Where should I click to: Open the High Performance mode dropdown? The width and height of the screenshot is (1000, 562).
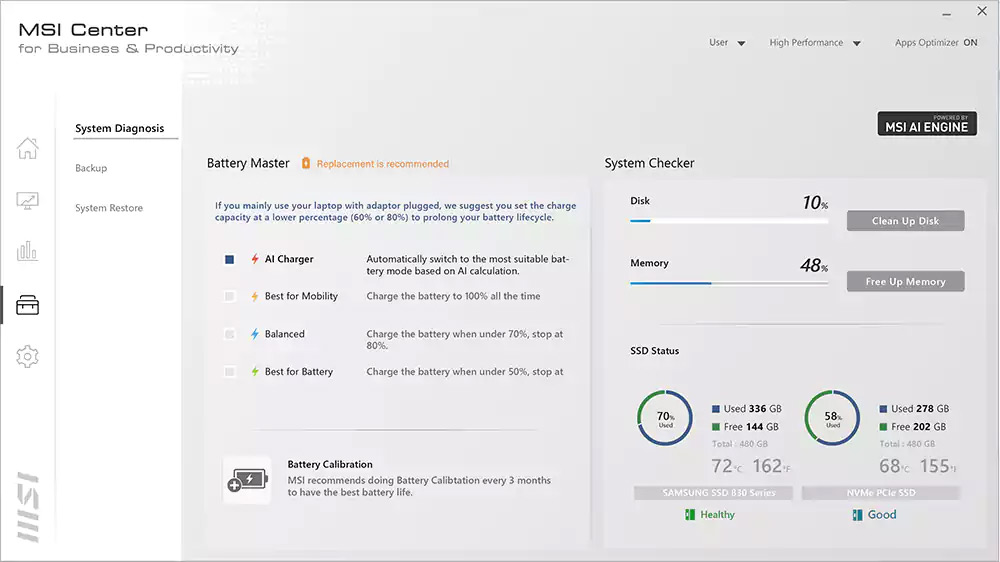[815, 43]
